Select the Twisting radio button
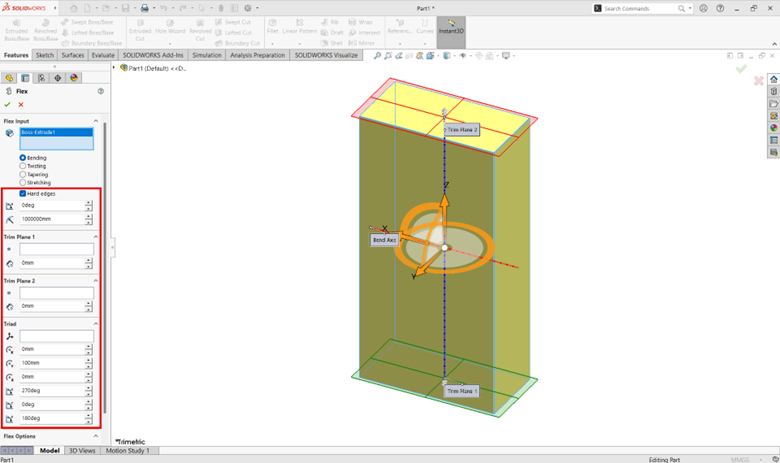Screen dimensions: 780x463 [x=23, y=166]
